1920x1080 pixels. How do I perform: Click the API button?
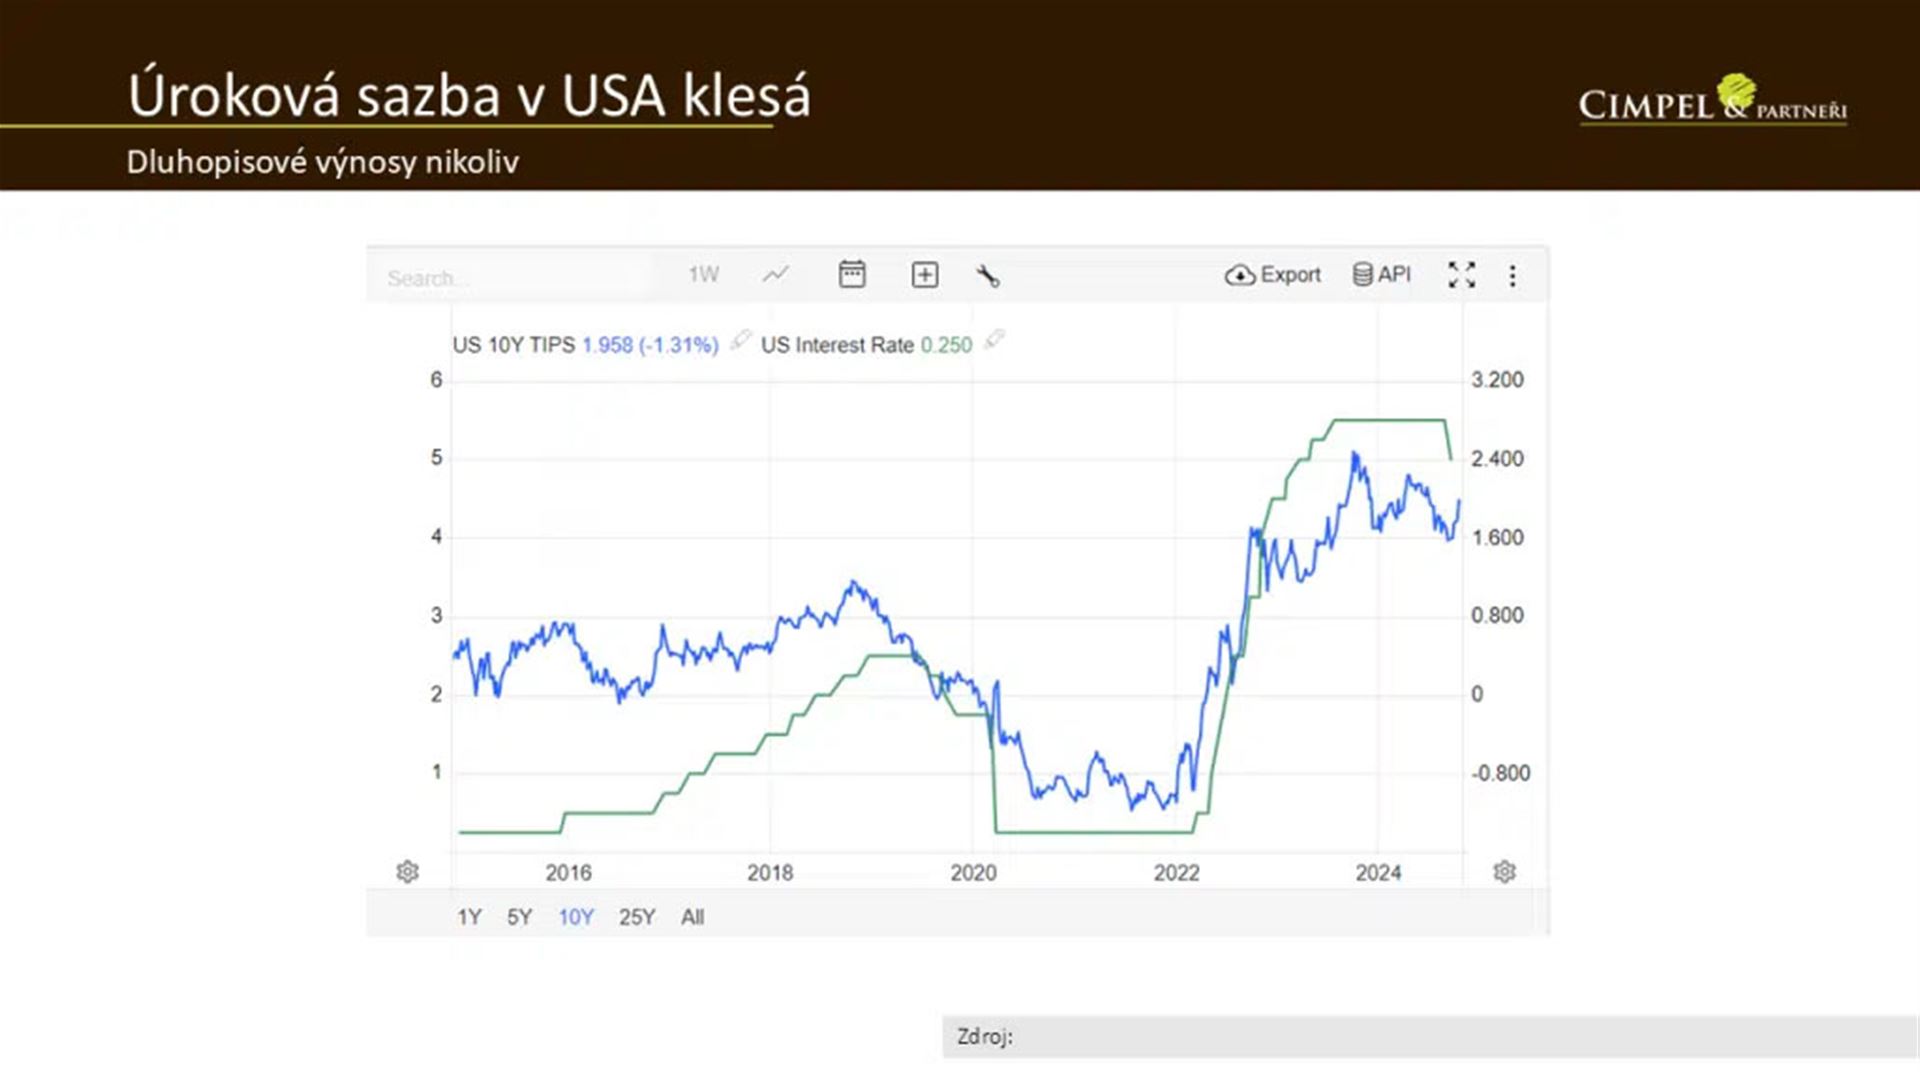tap(1381, 275)
